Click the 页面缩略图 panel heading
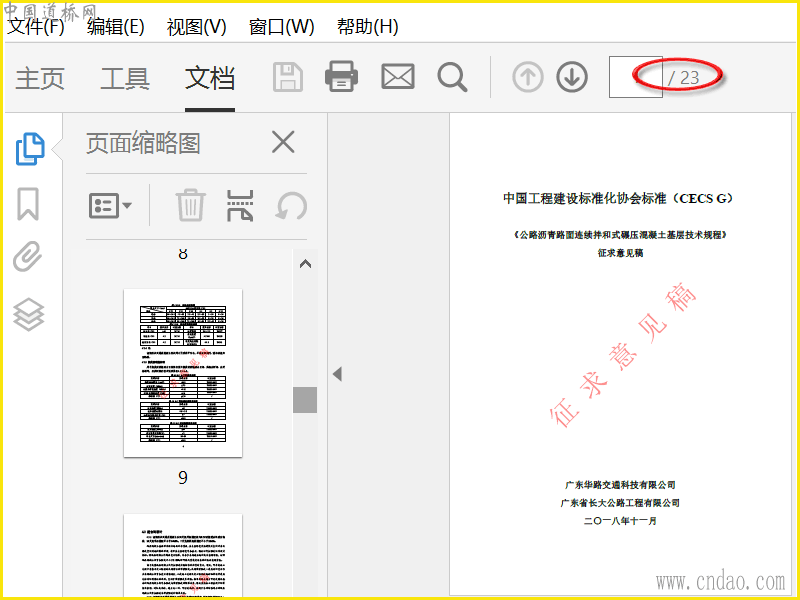The height and width of the screenshot is (600, 800). coord(143,143)
